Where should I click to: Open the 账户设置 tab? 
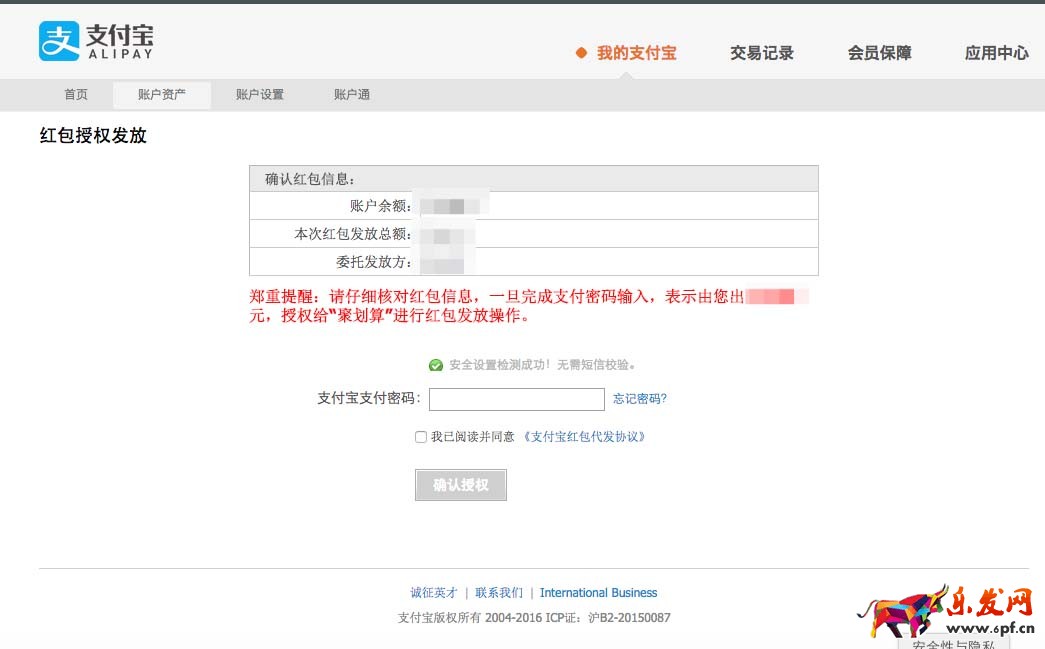(x=258, y=94)
